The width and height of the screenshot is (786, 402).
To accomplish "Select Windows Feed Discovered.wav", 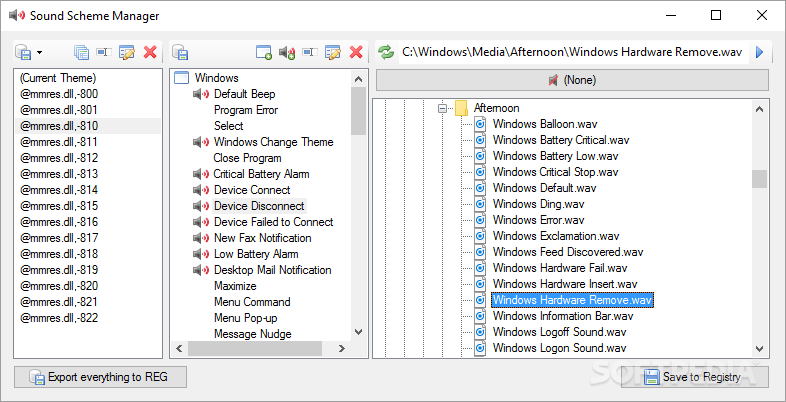I will [568, 252].
